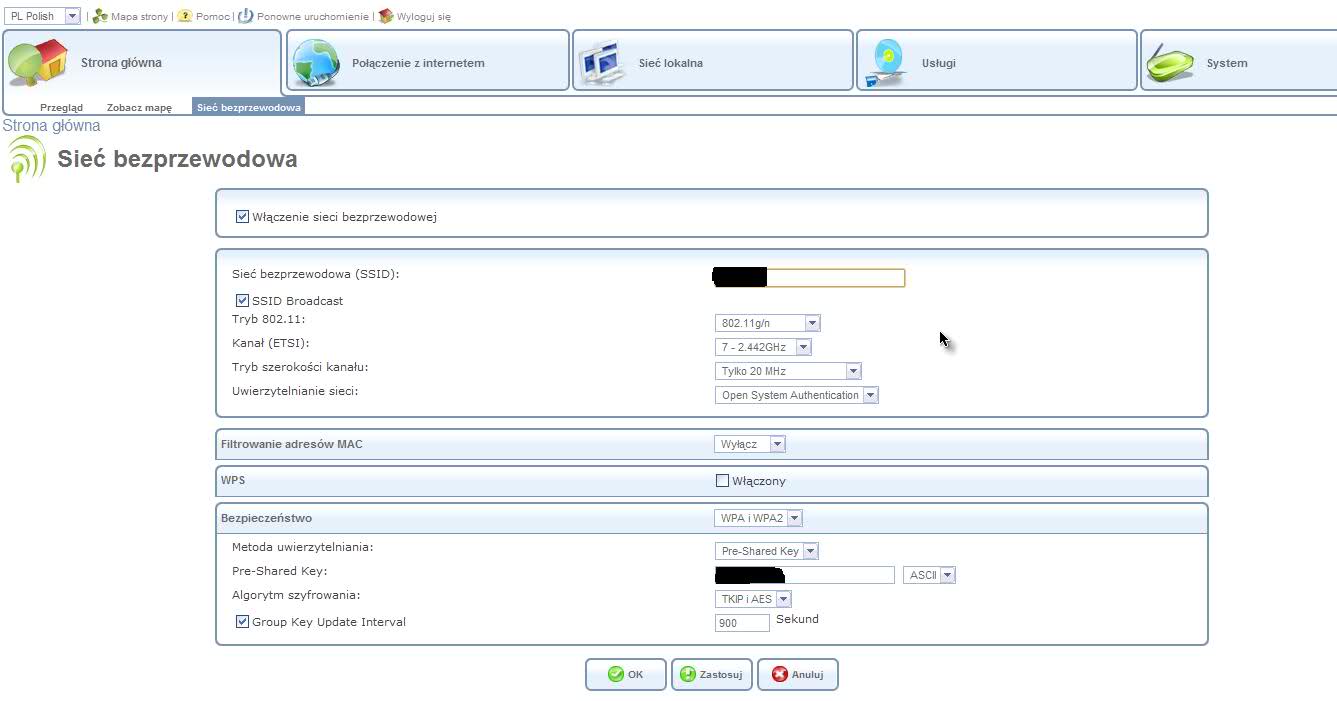Screen dimensions: 1337x701
Task: Click the Ponowne uruchomienie power icon
Action: coord(245,17)
